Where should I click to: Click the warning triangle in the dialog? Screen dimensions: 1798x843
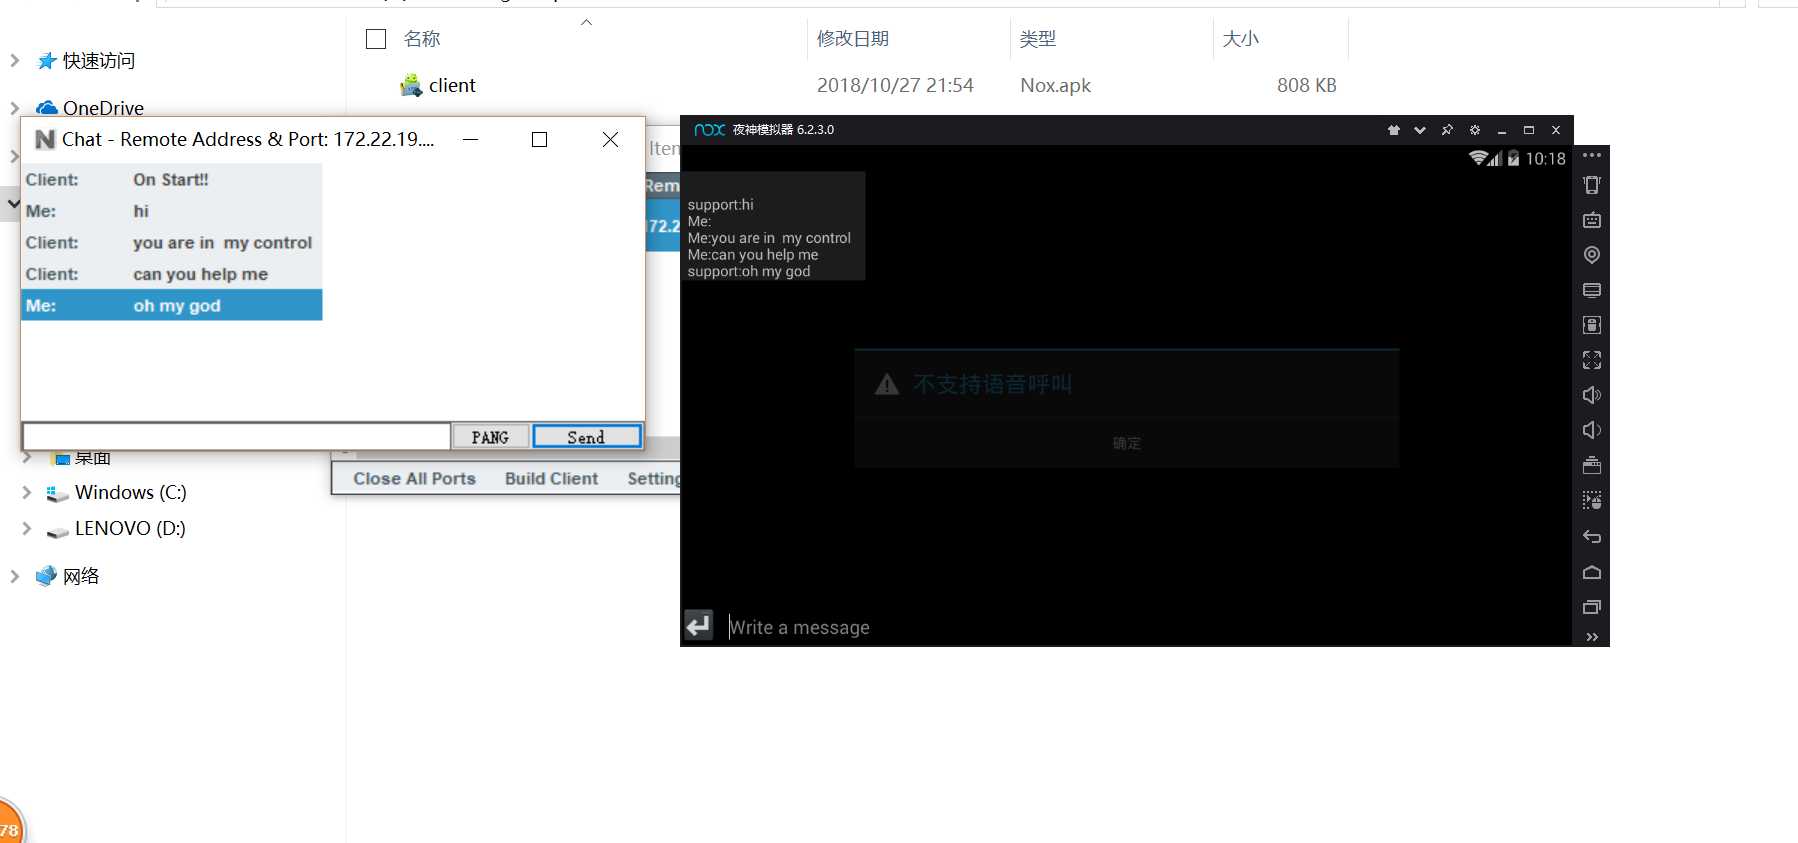887,384
